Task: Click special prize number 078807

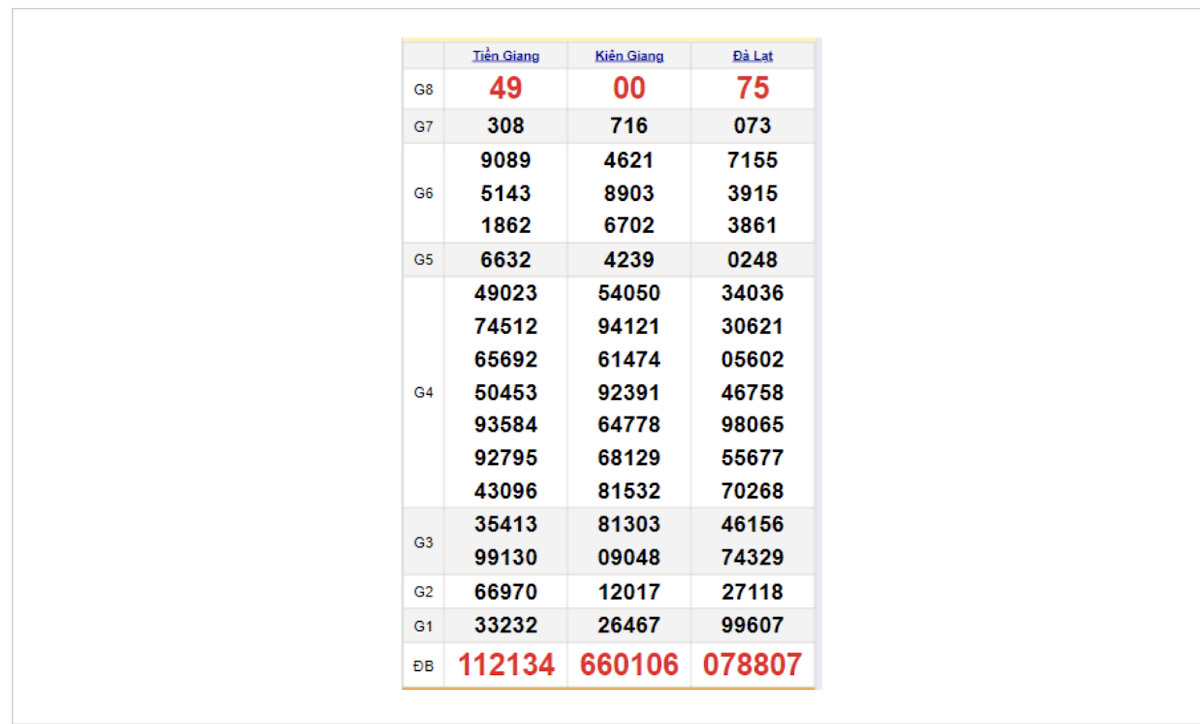Action: (x=752, y=665)
